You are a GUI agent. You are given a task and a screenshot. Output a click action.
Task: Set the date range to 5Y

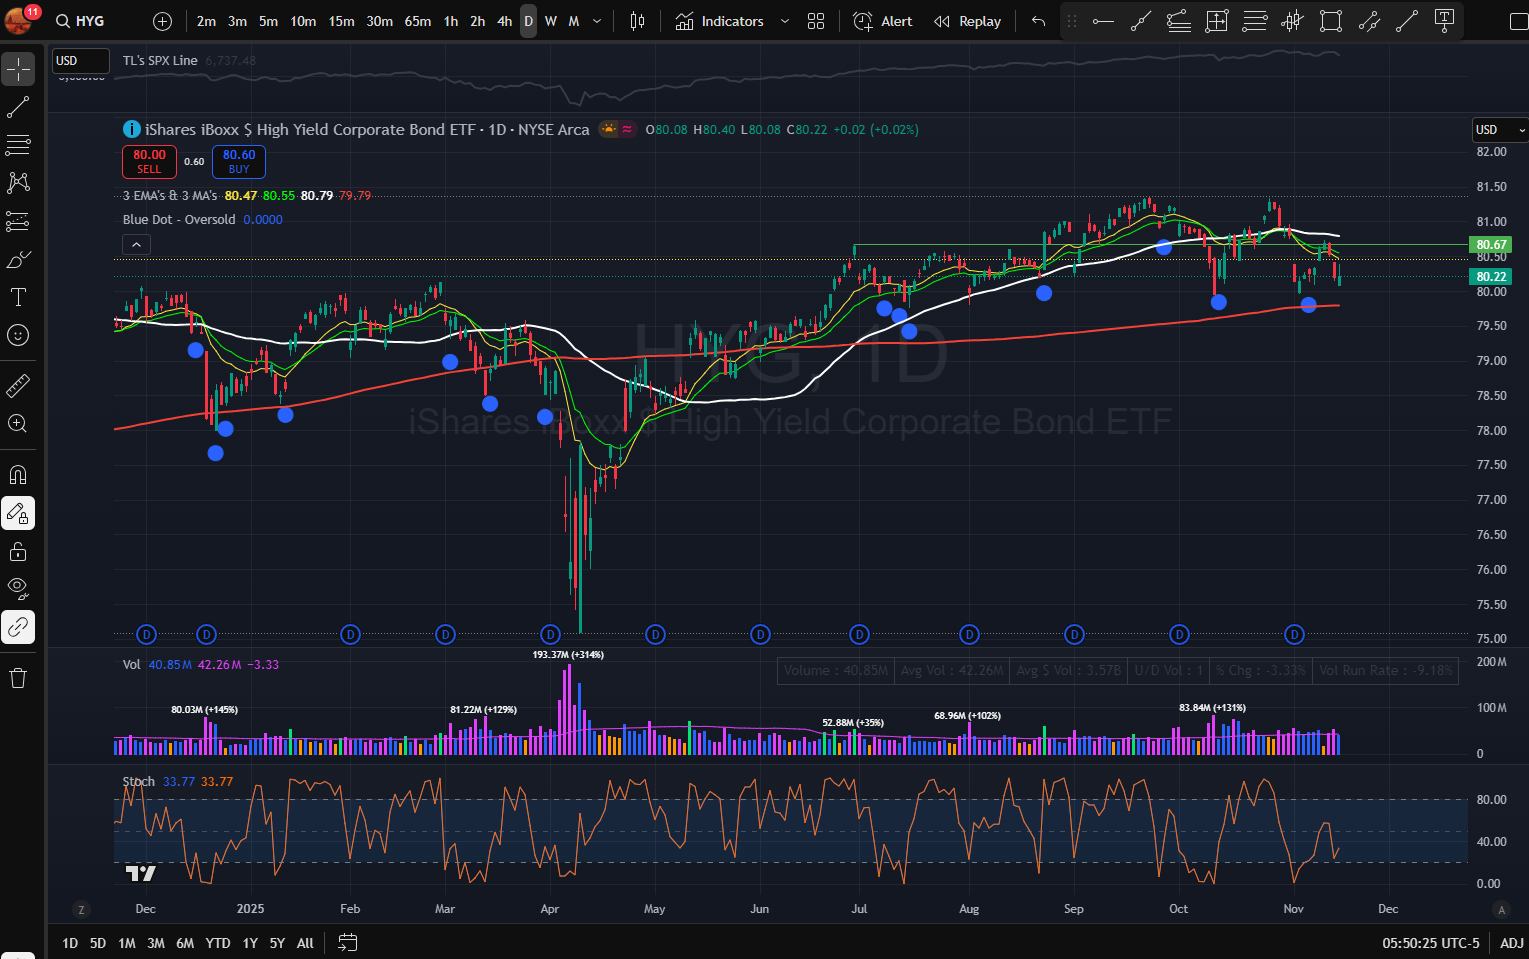pos(277,943)
